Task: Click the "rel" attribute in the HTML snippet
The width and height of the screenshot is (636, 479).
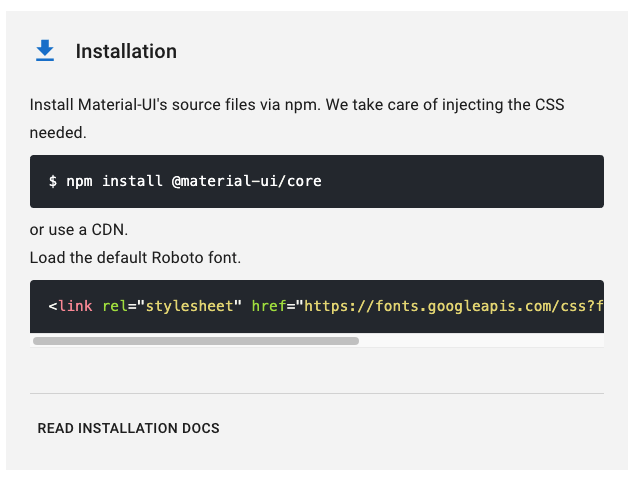Action: [114, 306]
